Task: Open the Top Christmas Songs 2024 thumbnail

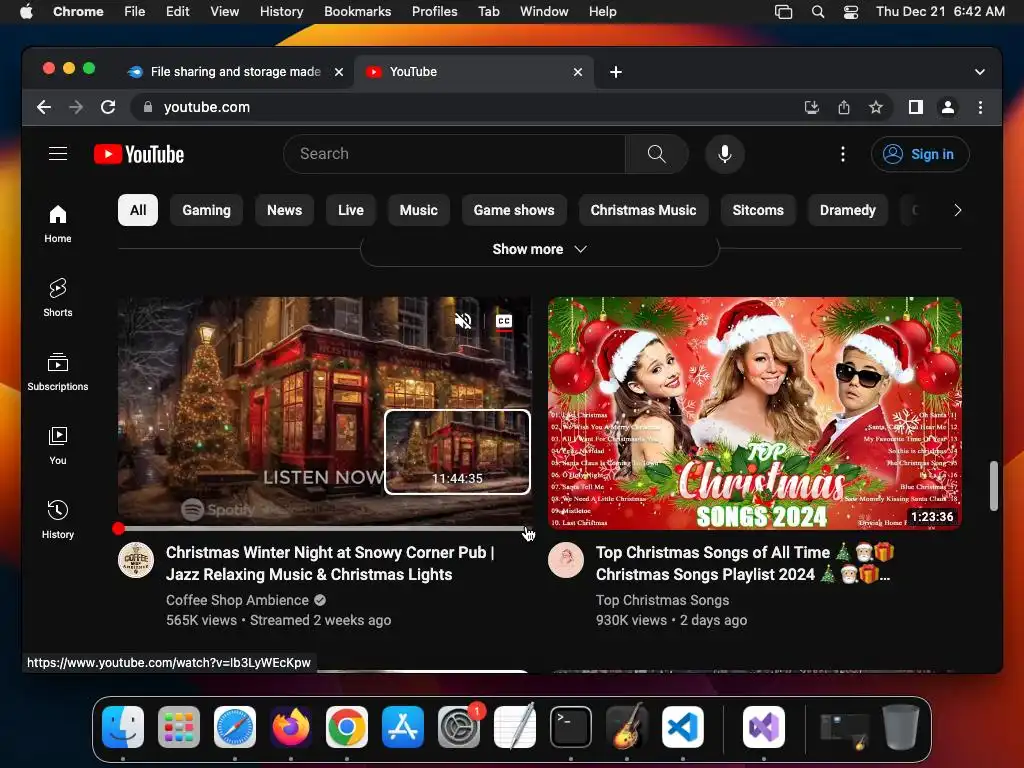Action: point(754,413)
